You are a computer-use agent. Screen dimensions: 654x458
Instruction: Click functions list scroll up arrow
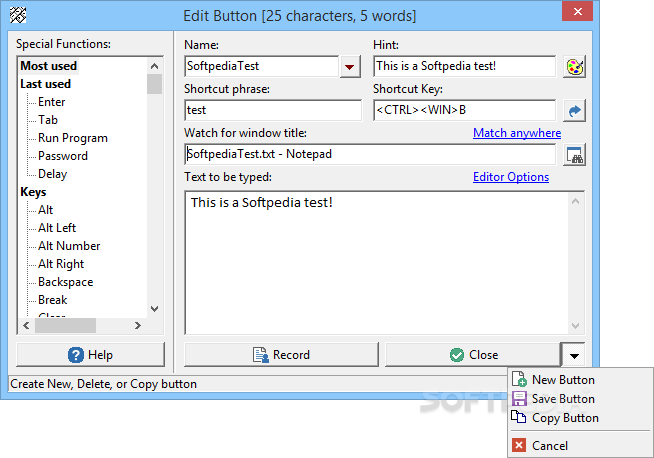point(154,66)
